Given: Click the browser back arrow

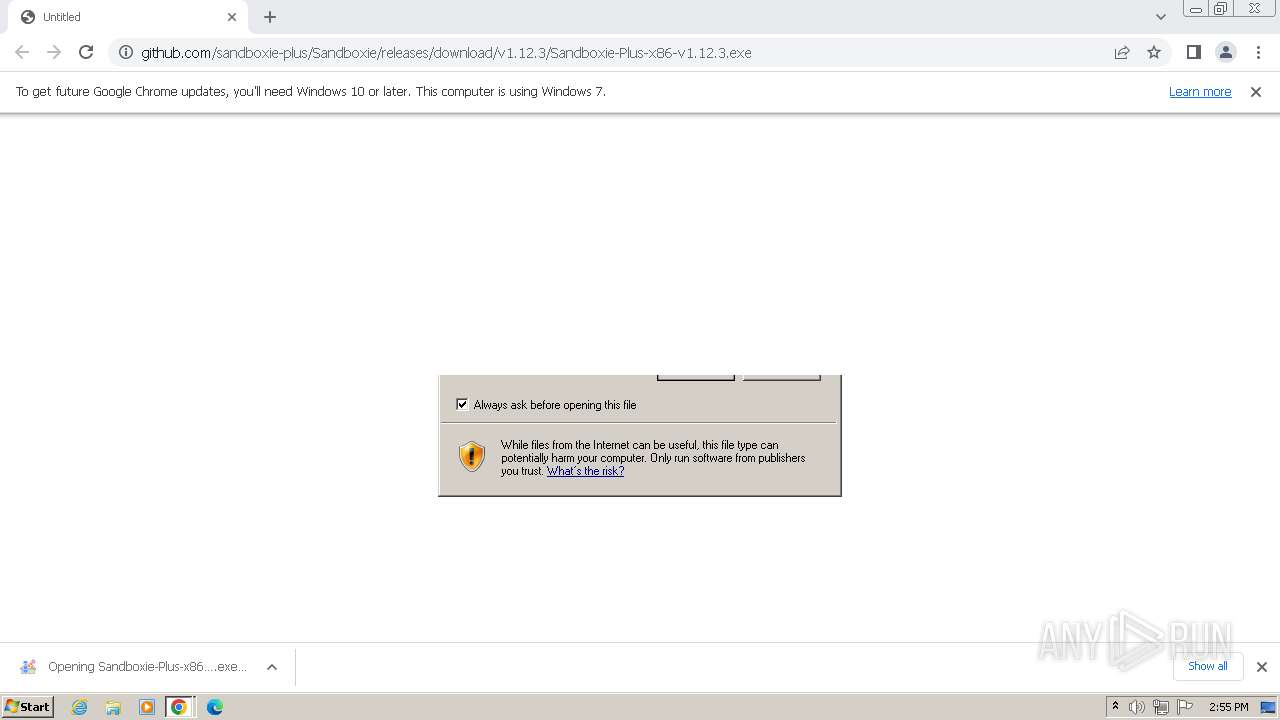Looking at the screenshot, I should pos(22,52).
